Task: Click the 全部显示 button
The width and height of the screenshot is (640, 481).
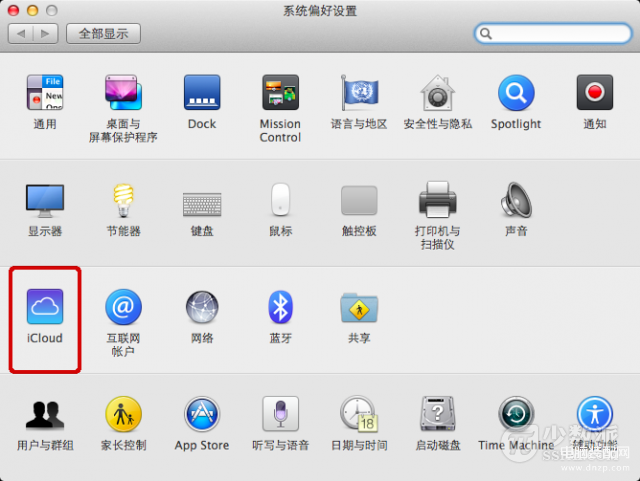Action: 103,33
